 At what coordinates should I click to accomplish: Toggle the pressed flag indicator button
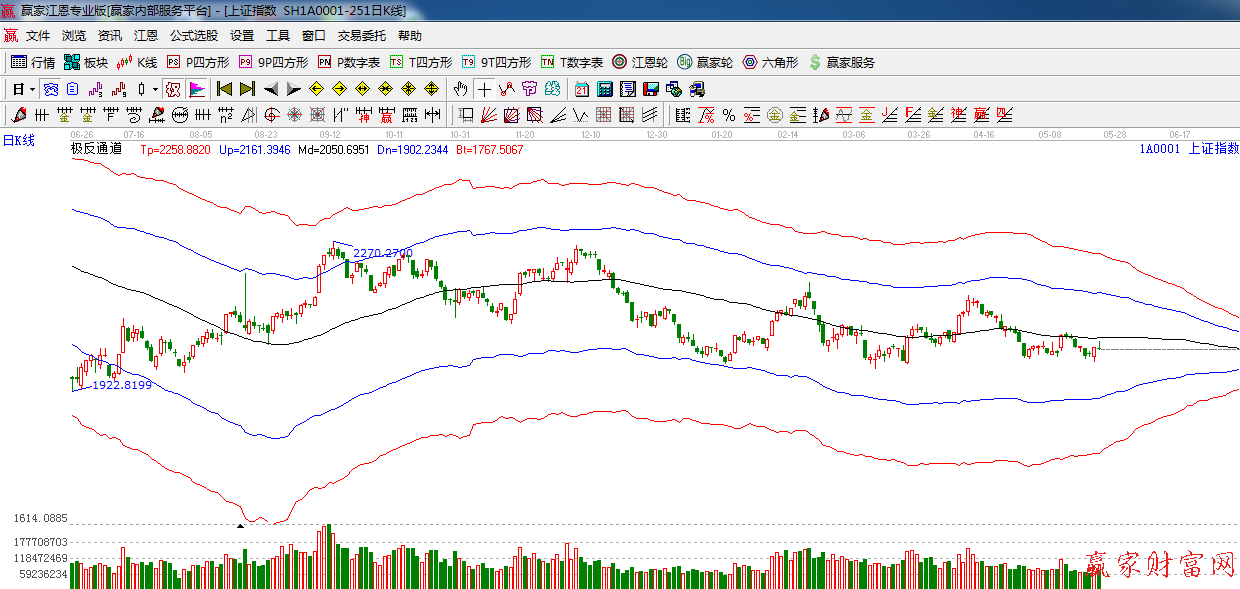pyautogui.click(x=197, y=89)
